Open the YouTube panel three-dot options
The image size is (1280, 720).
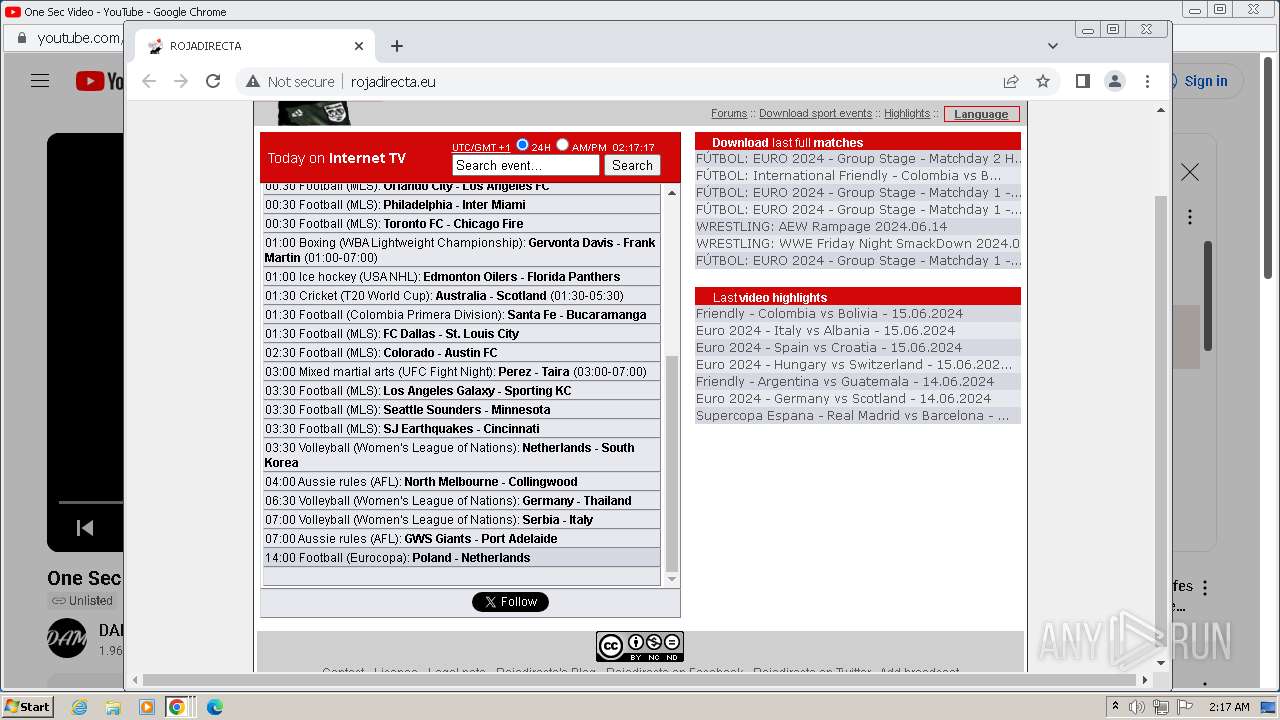tap(1189, 217)
